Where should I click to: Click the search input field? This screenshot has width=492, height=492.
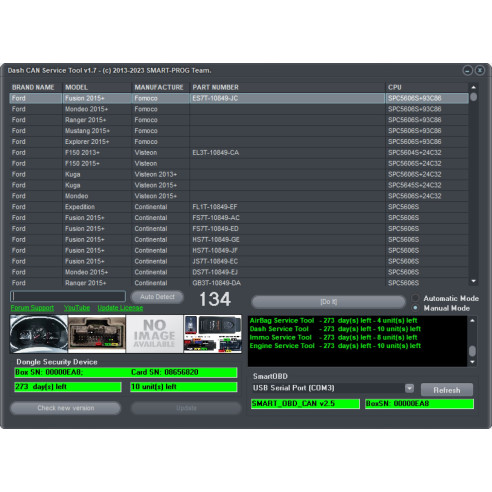click(x=68, y=296)
